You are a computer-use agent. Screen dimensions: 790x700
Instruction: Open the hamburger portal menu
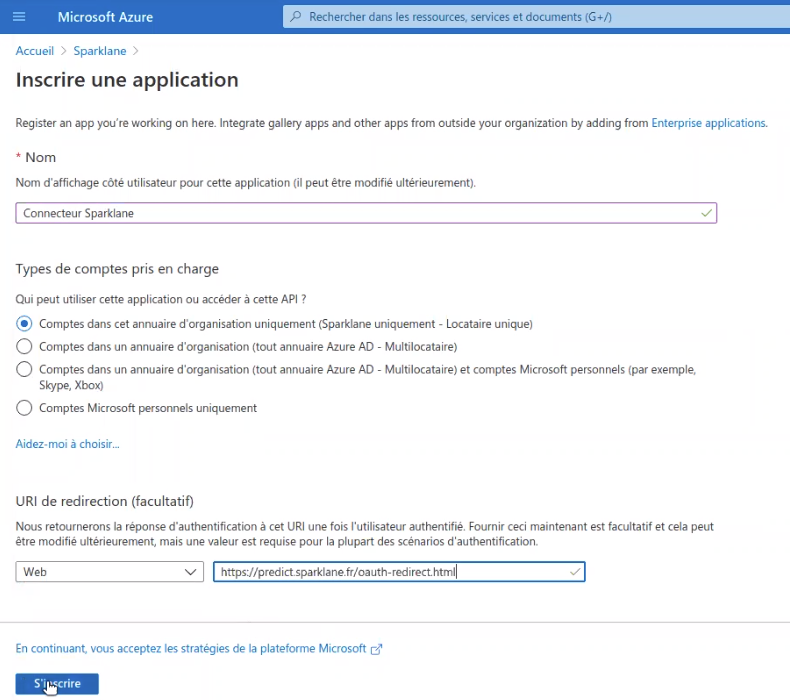point(19,17)
